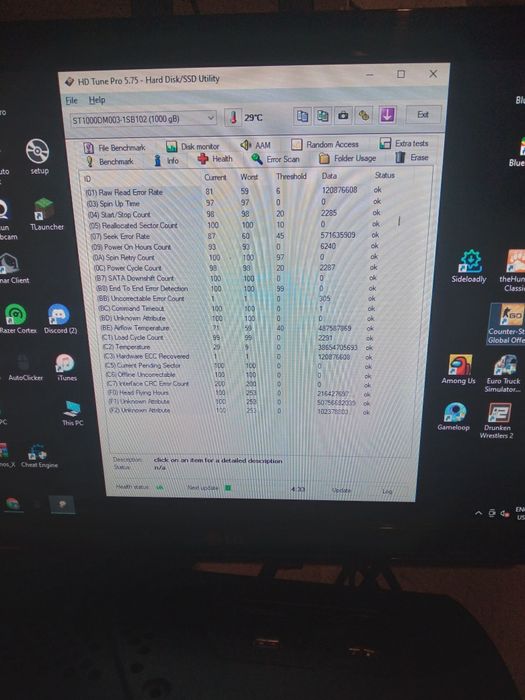
Task: Expand the ST1000DM003 drive selection dropdown
Action: click(x=143, y=119)
